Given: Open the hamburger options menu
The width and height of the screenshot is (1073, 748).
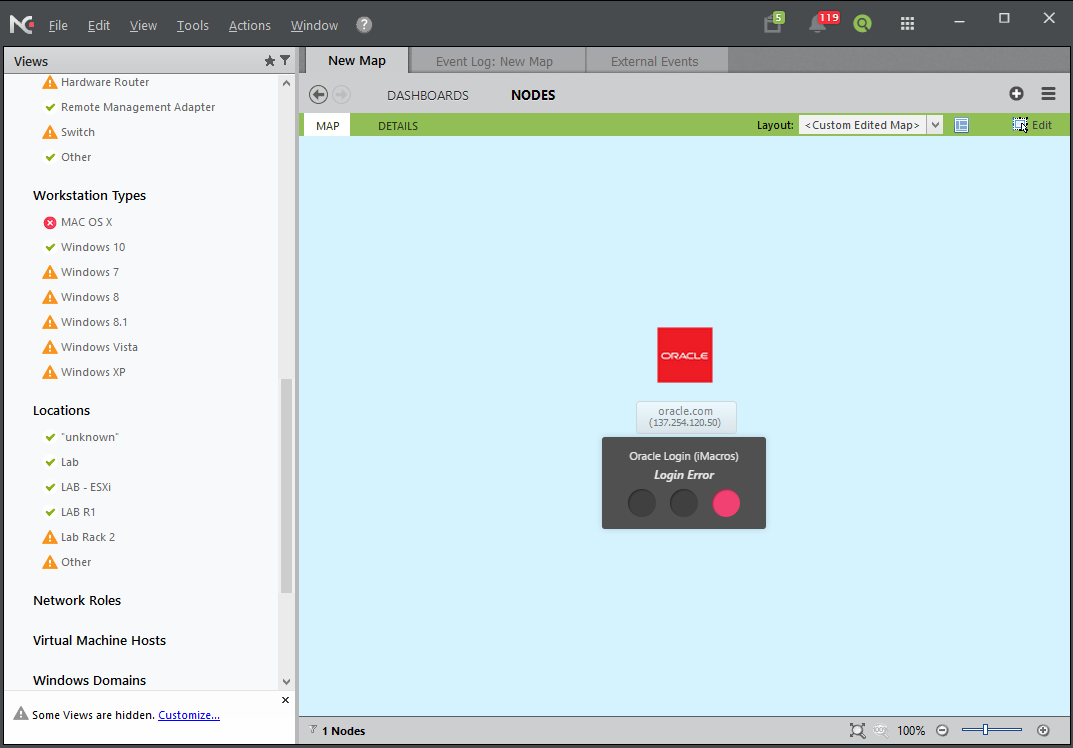Looking at the screenshot, I should point(1048,94).
